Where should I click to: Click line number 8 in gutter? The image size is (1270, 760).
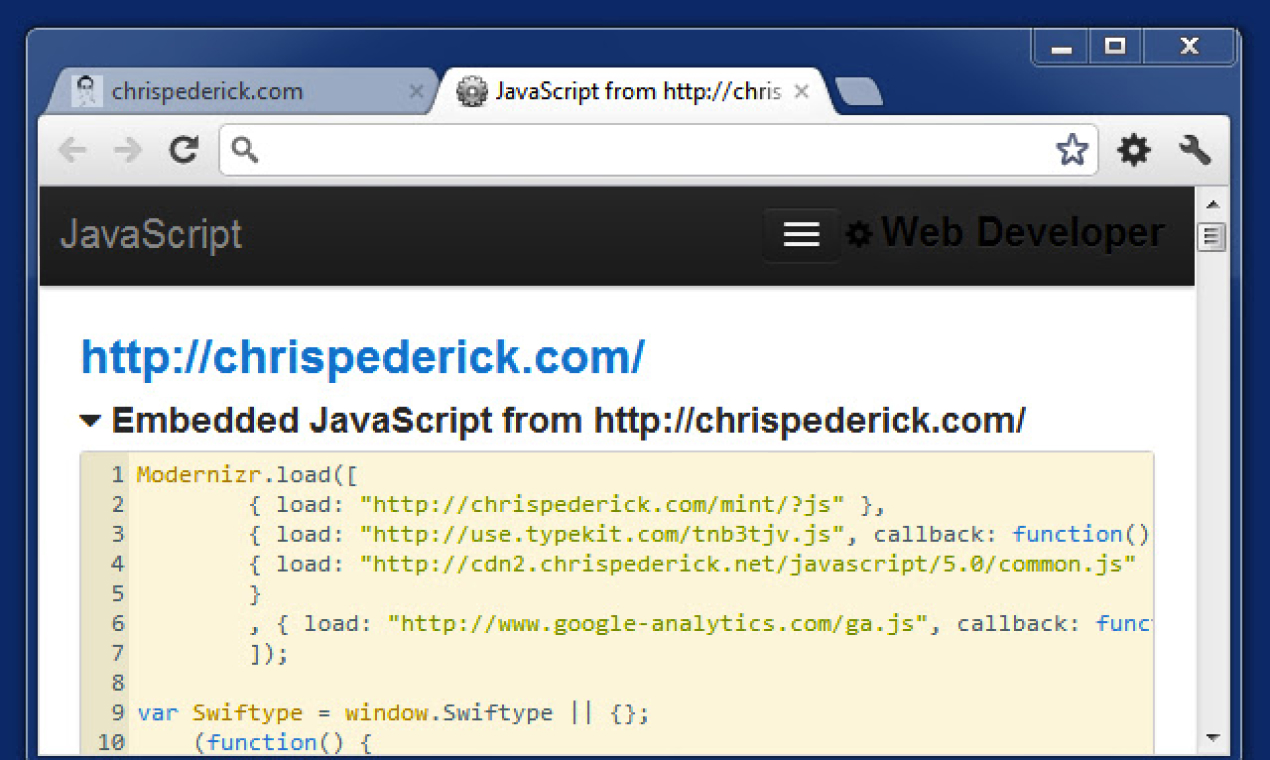click(x=118, y=683)
